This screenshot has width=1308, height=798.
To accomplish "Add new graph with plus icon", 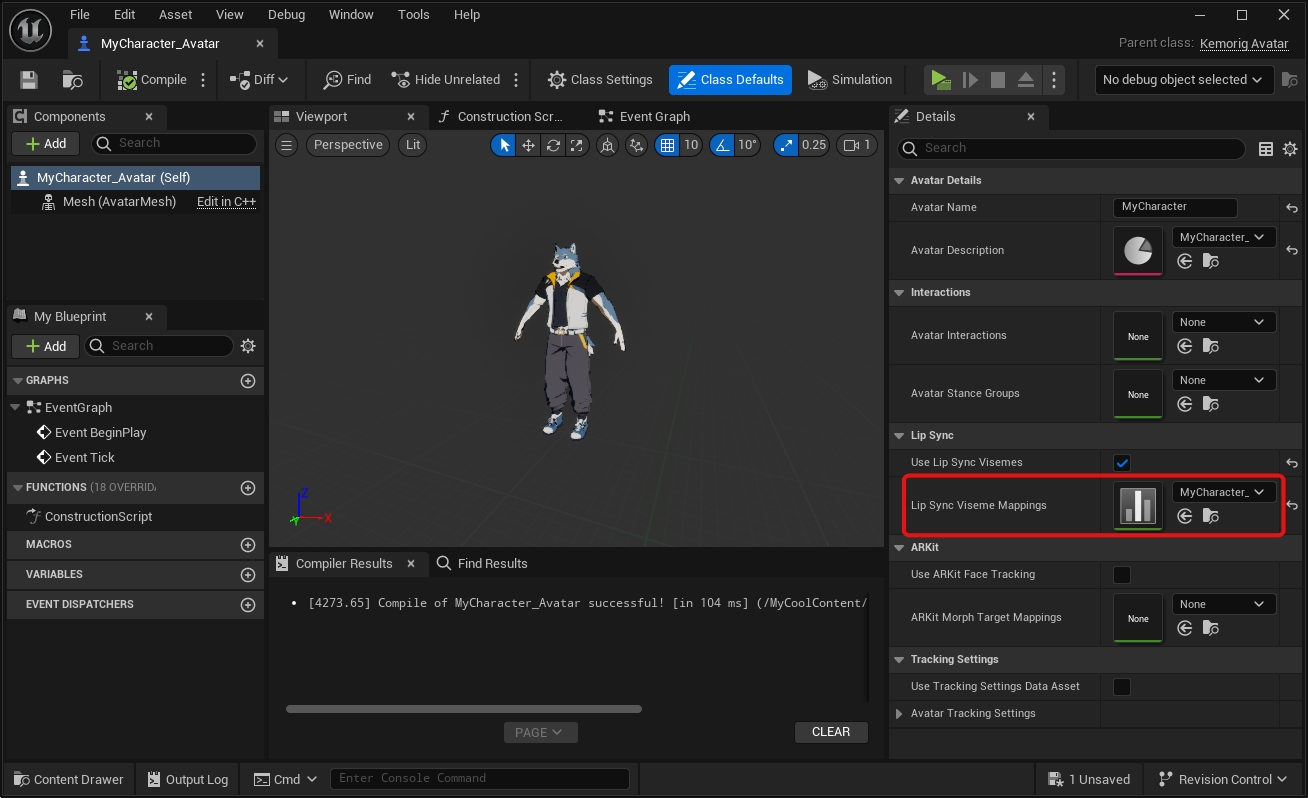I will [248, 381].
